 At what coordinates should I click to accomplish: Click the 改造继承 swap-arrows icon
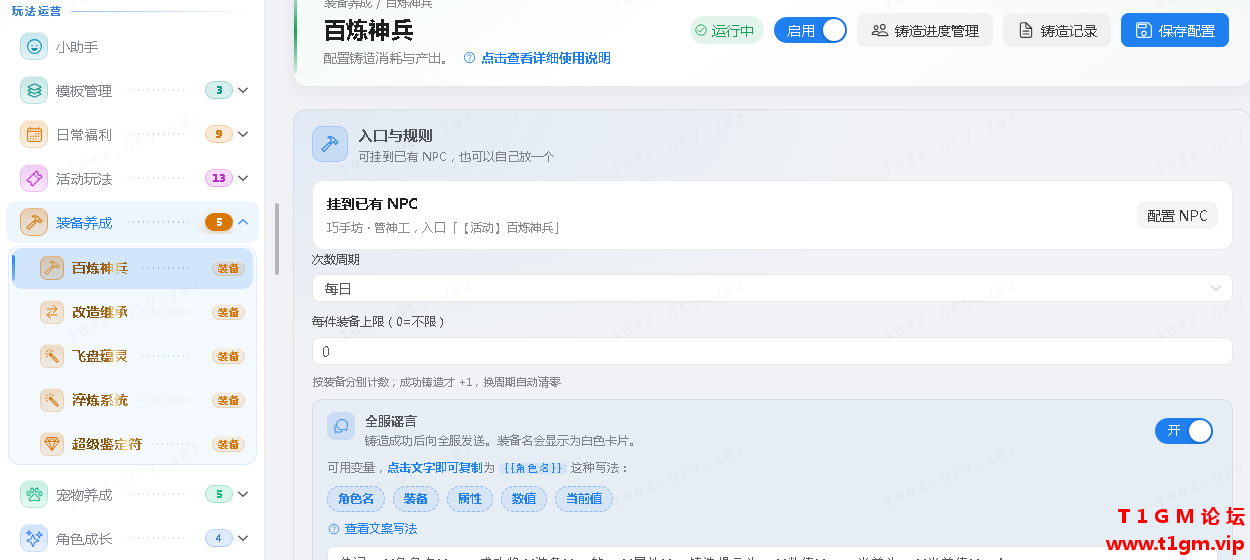(x=52, y=312)
